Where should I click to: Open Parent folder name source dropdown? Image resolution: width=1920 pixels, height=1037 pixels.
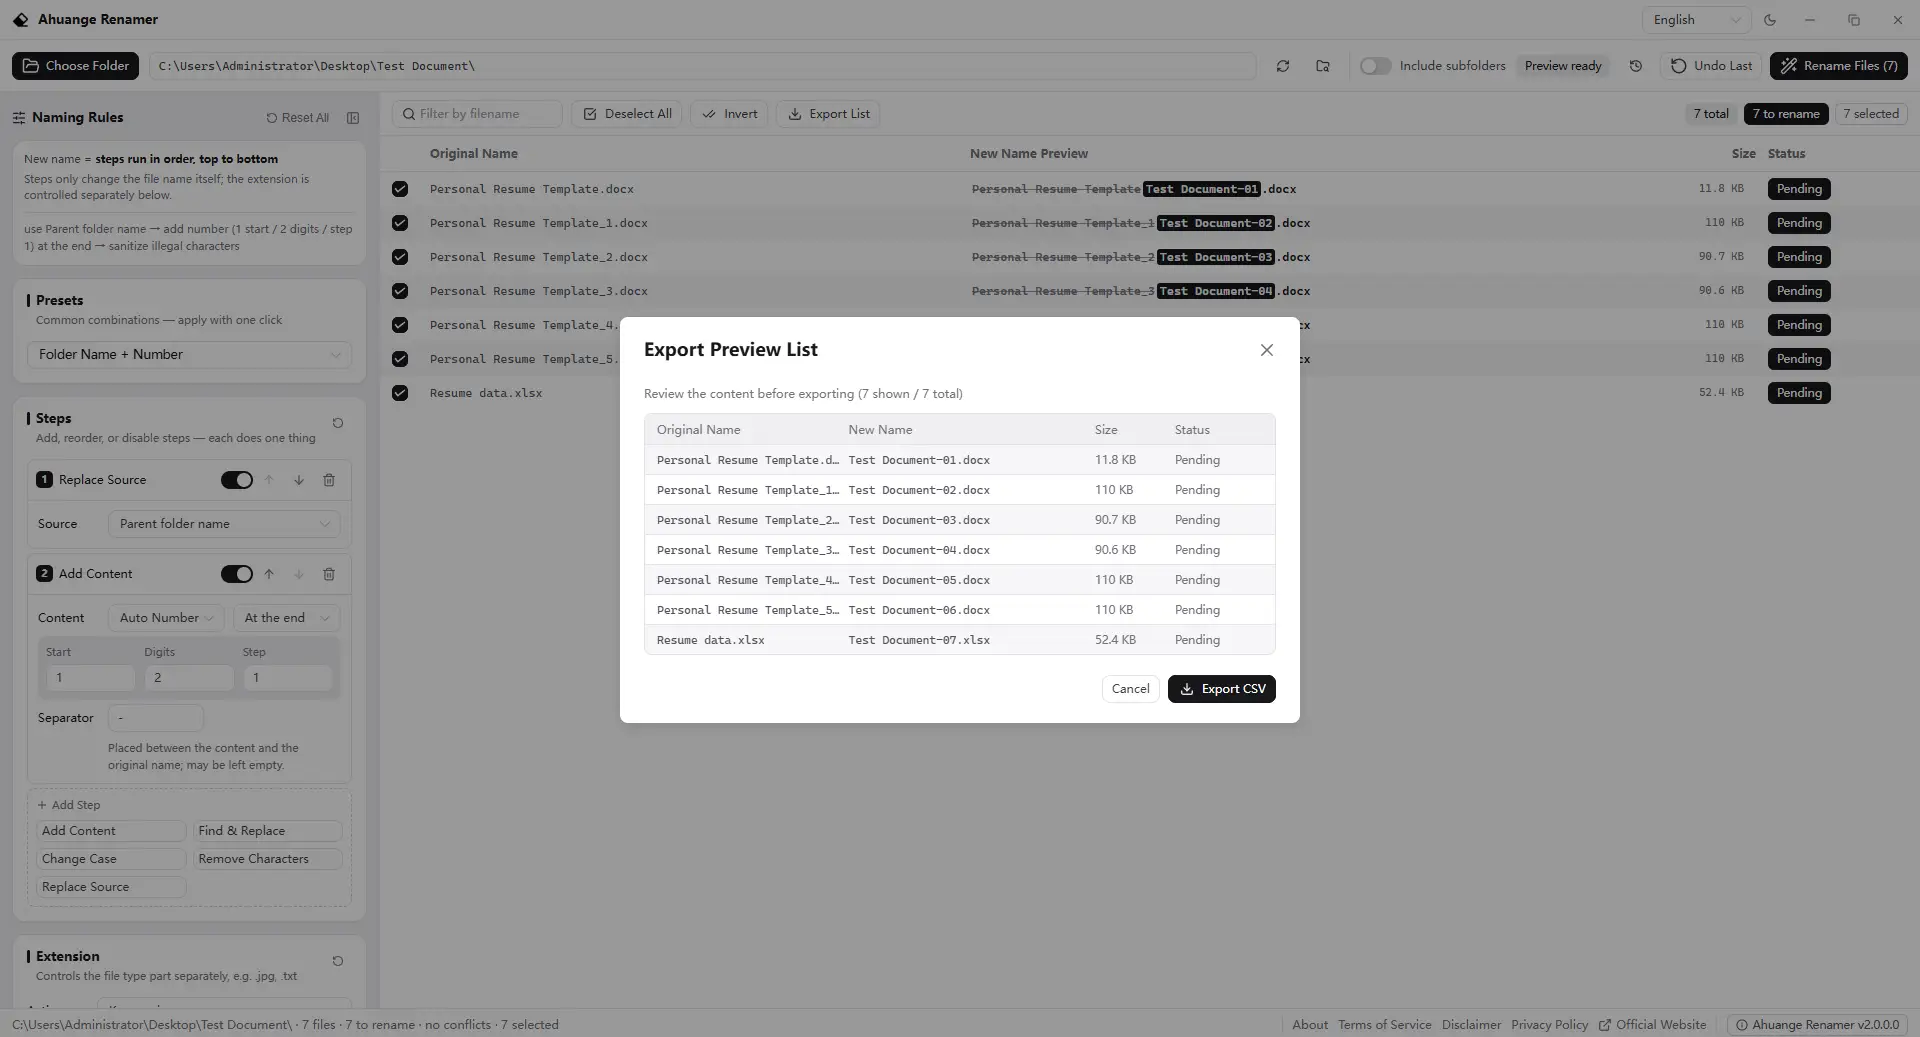[224, 524]
